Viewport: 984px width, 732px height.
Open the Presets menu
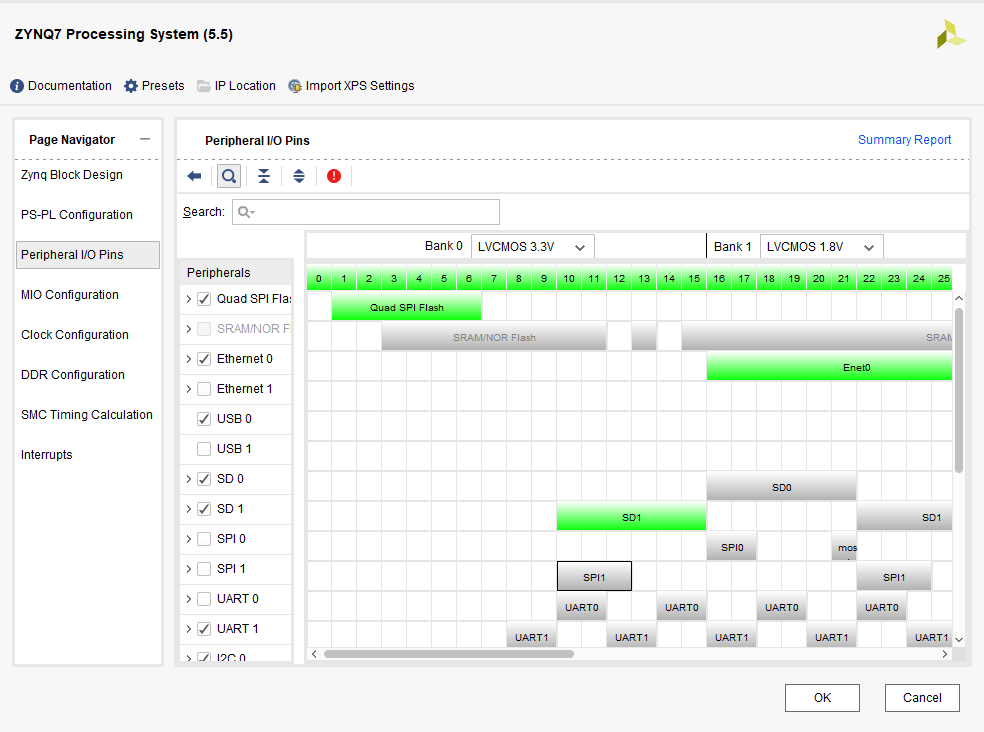[x=163, y=86]
